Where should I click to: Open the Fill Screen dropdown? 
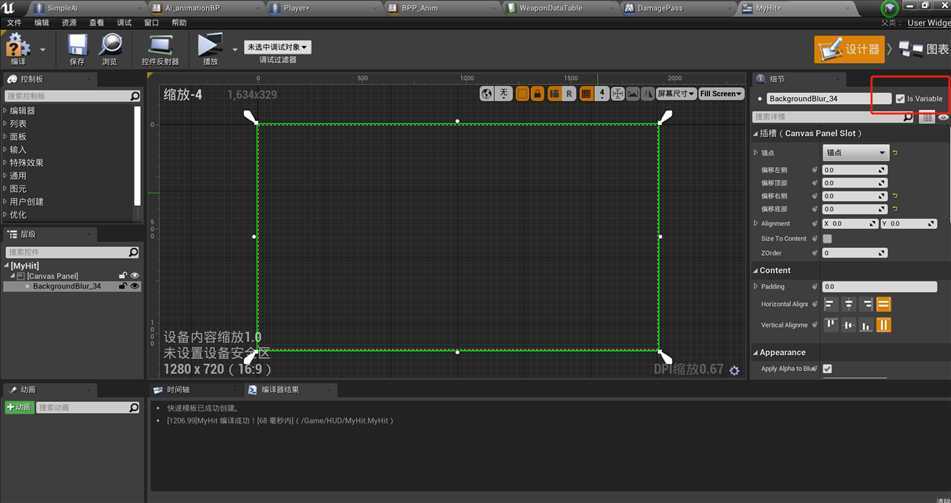[x=721, y=93]
